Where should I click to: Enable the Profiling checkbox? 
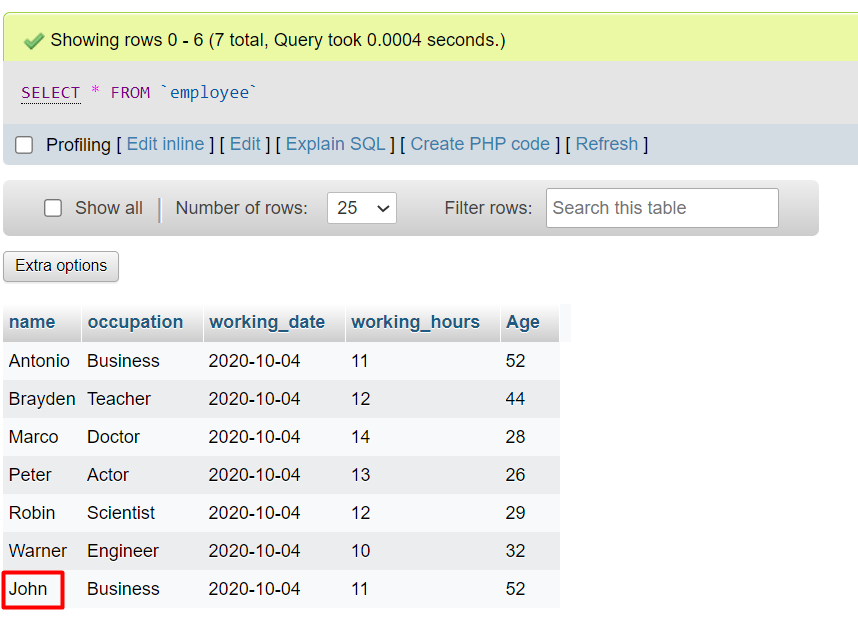pos(24,145)
